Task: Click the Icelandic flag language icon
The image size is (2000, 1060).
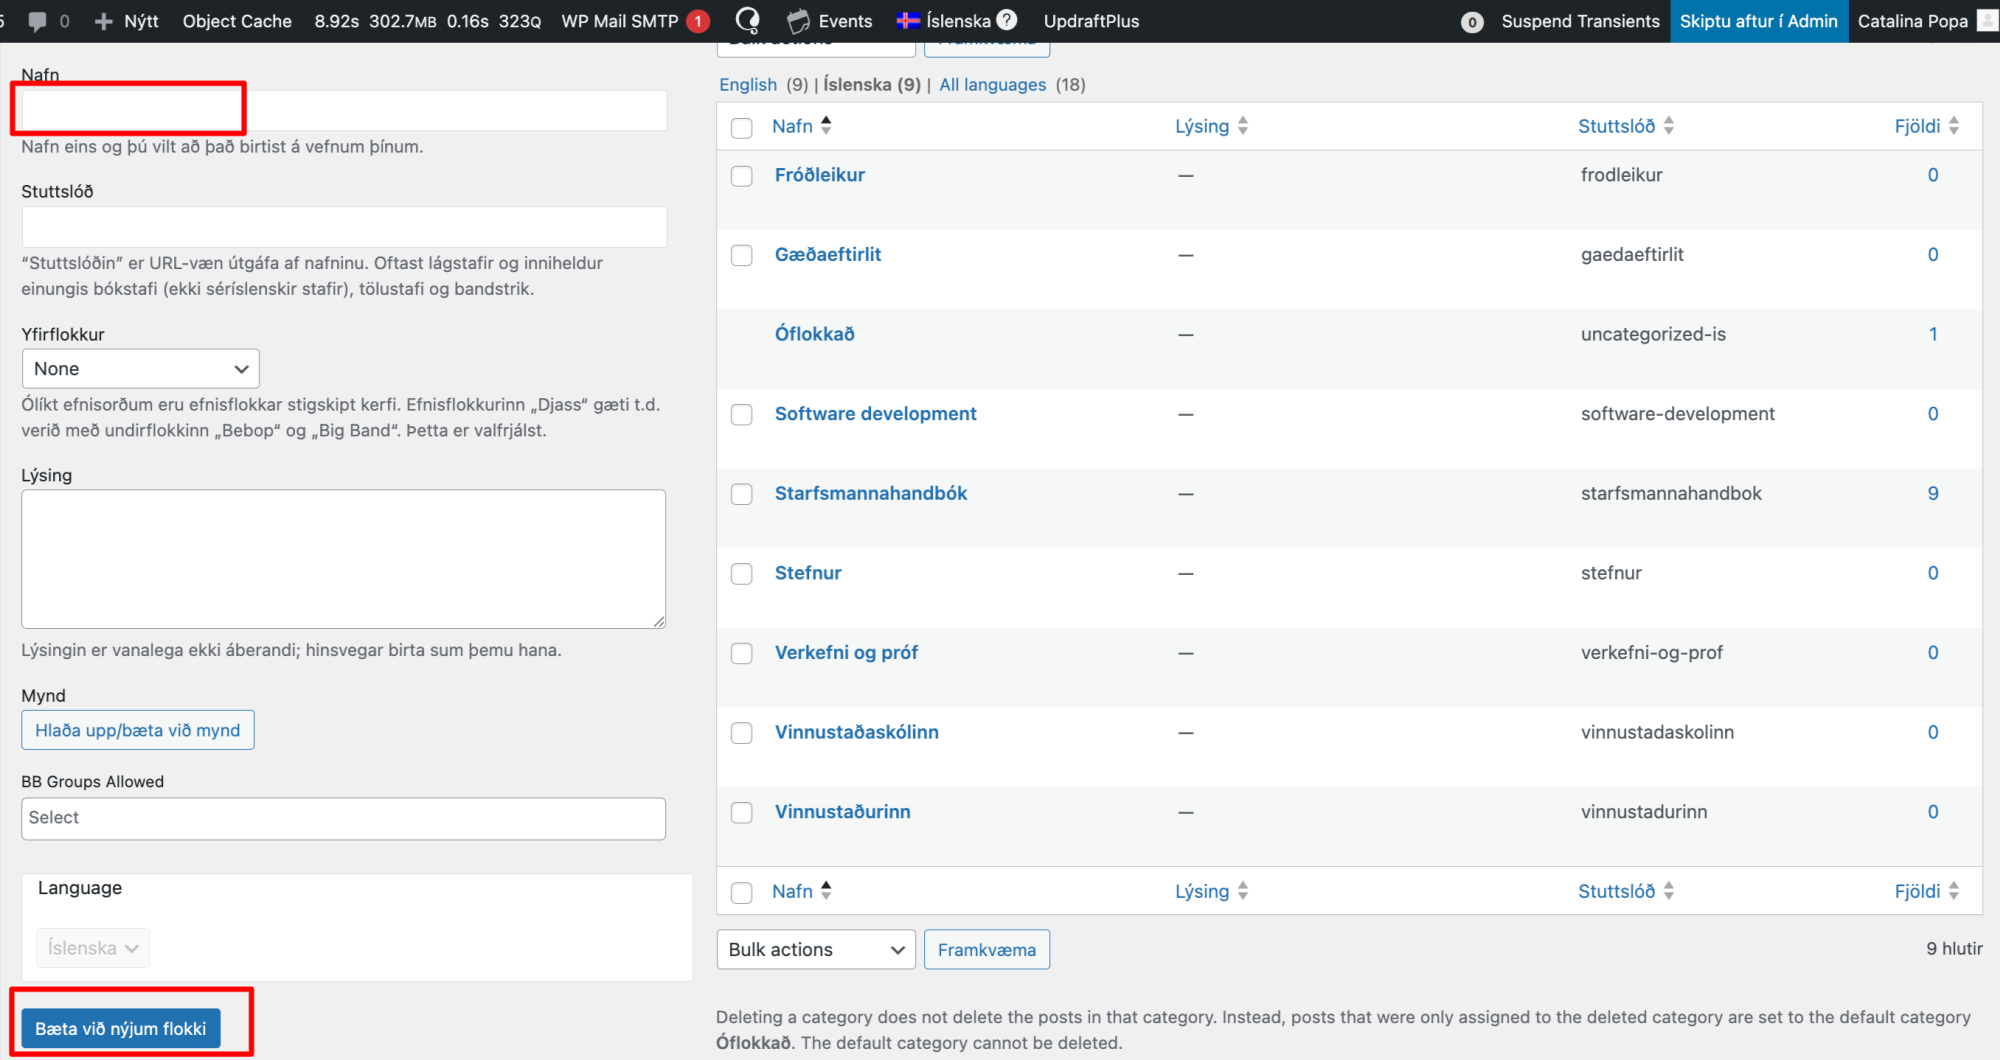Action: click(908, 21)
